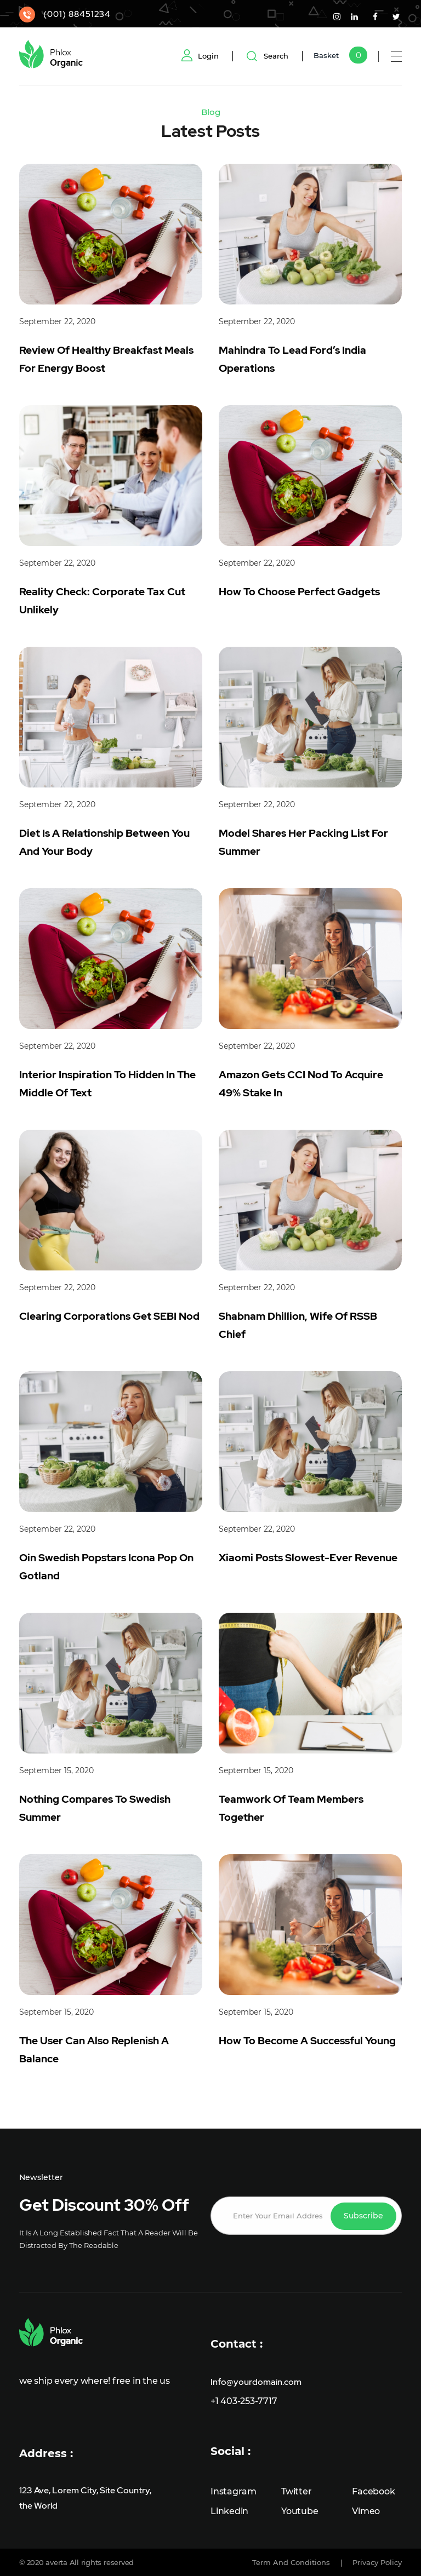Focus the Enter Your Email Address field
The height and width of the screenshot is (2576, 421).
pos(277,2215)
